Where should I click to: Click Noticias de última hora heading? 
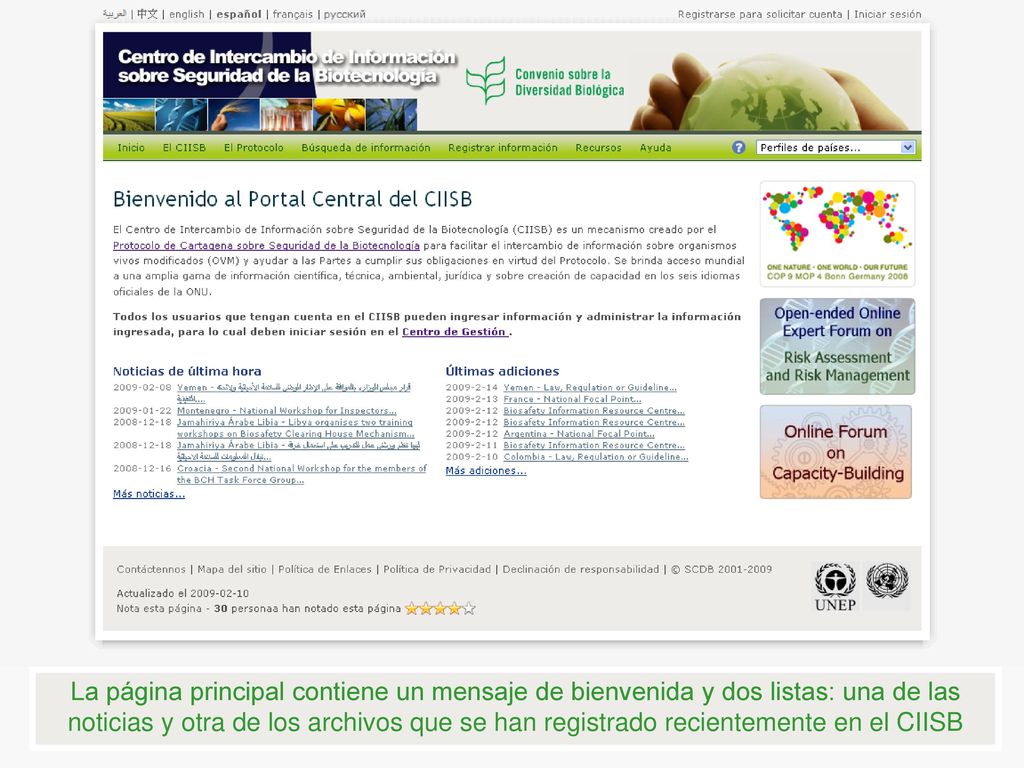[x=187, y=371]
